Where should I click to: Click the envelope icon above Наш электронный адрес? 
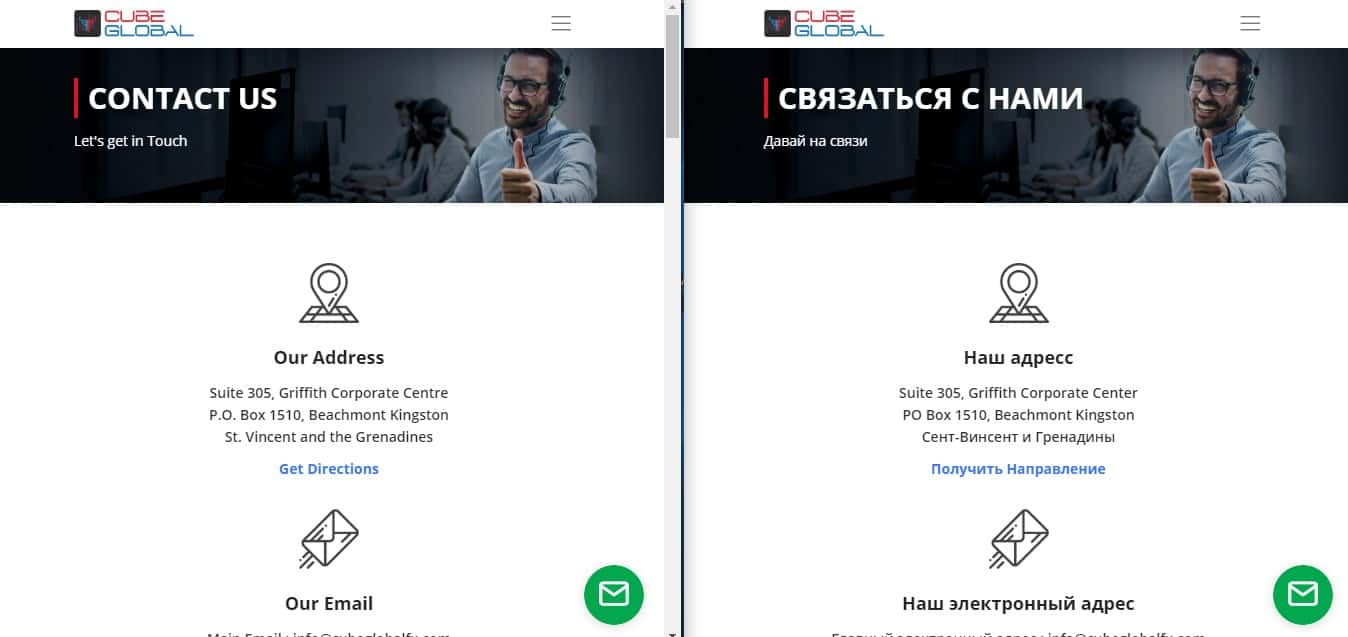(x=1018, y=539)
